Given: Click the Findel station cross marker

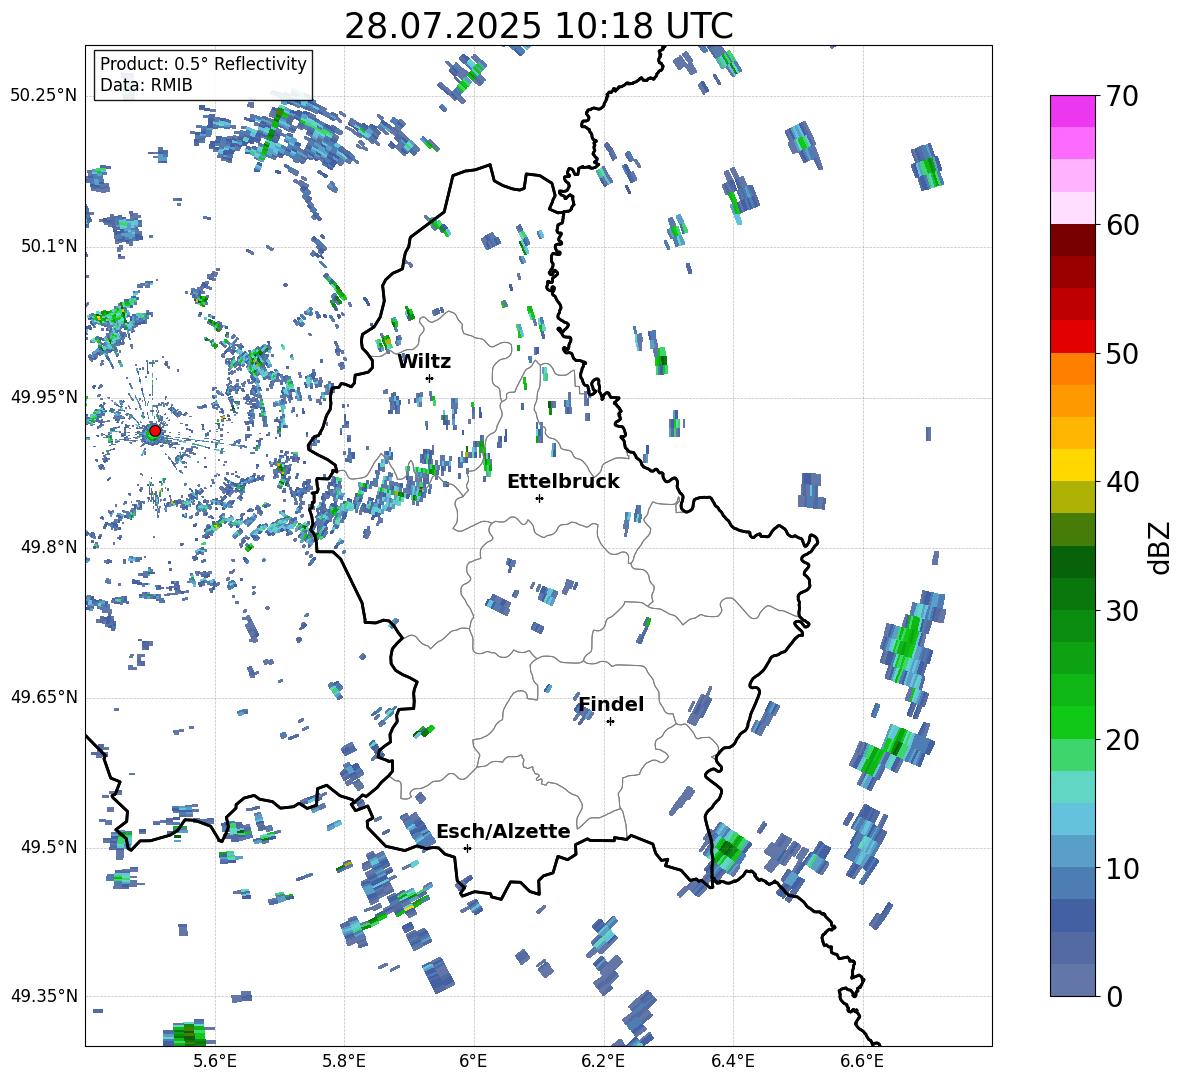Looking at the screenshot, I should click(610, 722).
